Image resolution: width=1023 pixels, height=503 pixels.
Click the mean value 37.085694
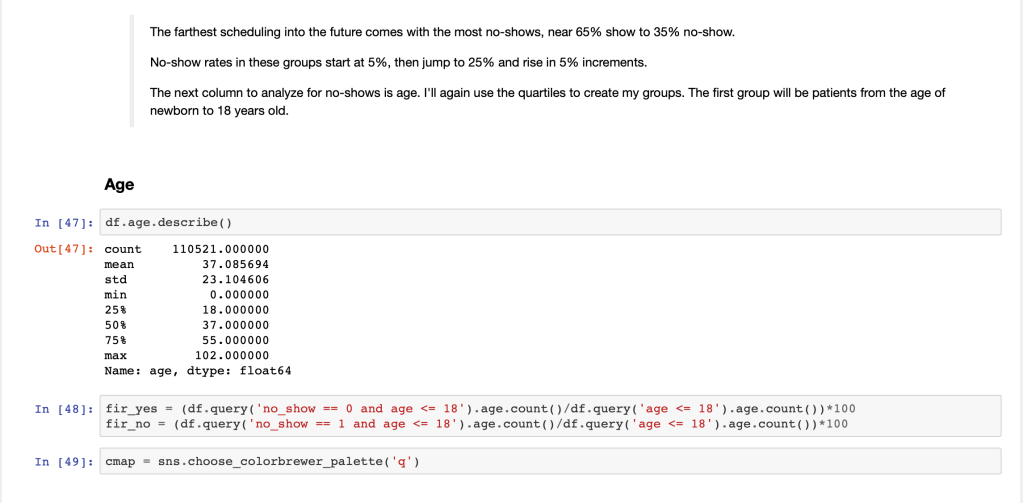coord(235,264)
